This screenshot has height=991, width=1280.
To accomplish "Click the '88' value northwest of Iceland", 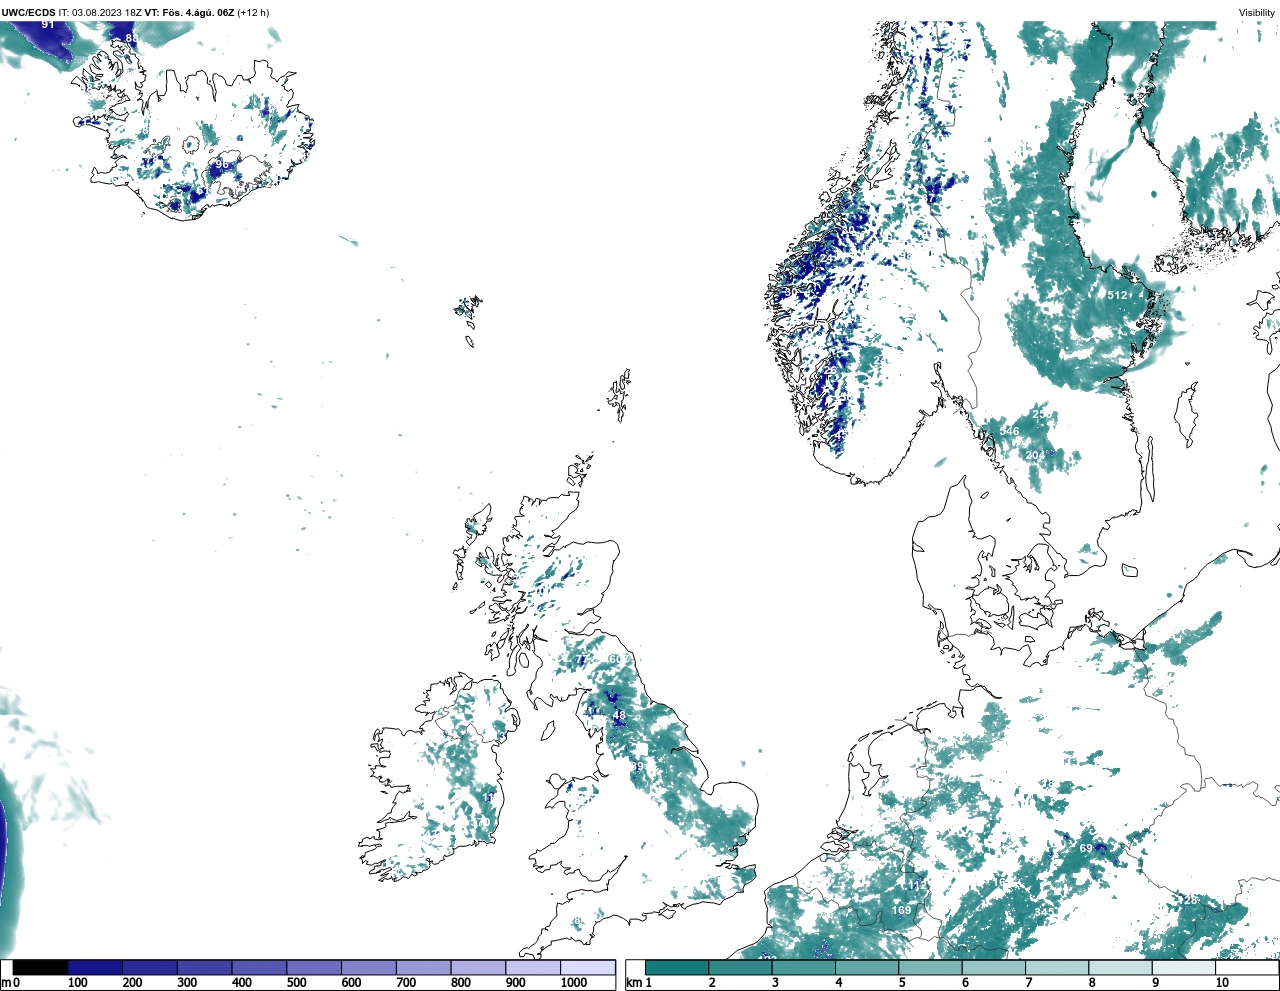I will pyautogui.click(x=131, y=38).
